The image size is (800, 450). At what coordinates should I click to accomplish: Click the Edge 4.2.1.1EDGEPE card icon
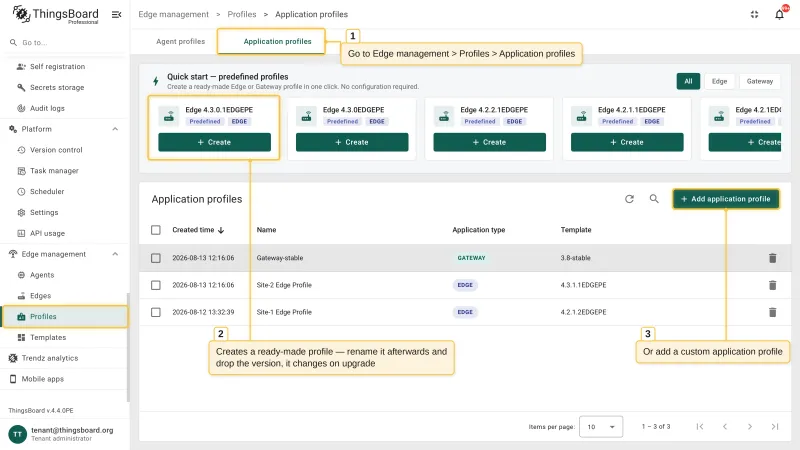581,116
